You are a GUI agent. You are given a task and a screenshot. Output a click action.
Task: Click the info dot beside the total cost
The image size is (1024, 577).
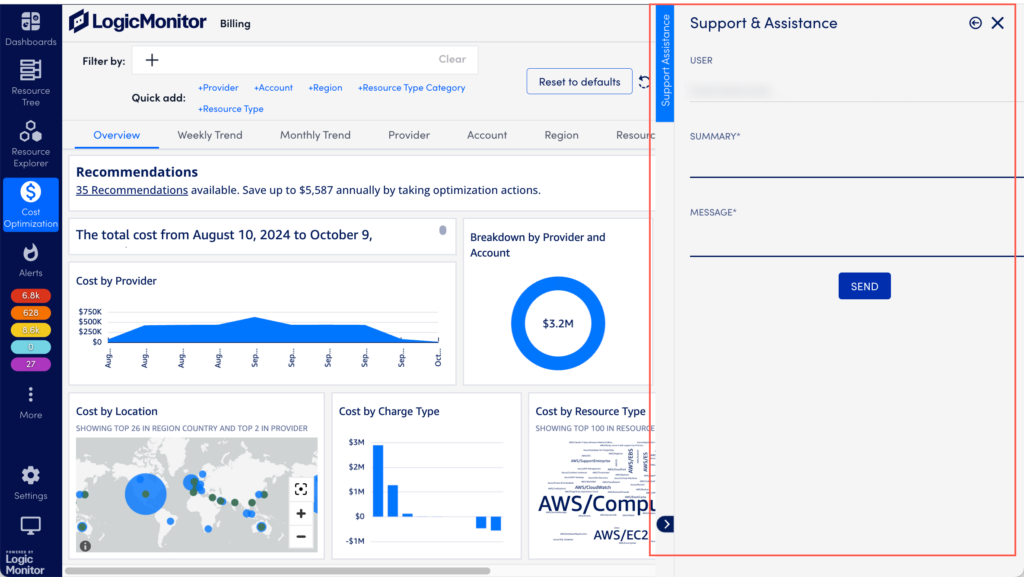(442, 229)
